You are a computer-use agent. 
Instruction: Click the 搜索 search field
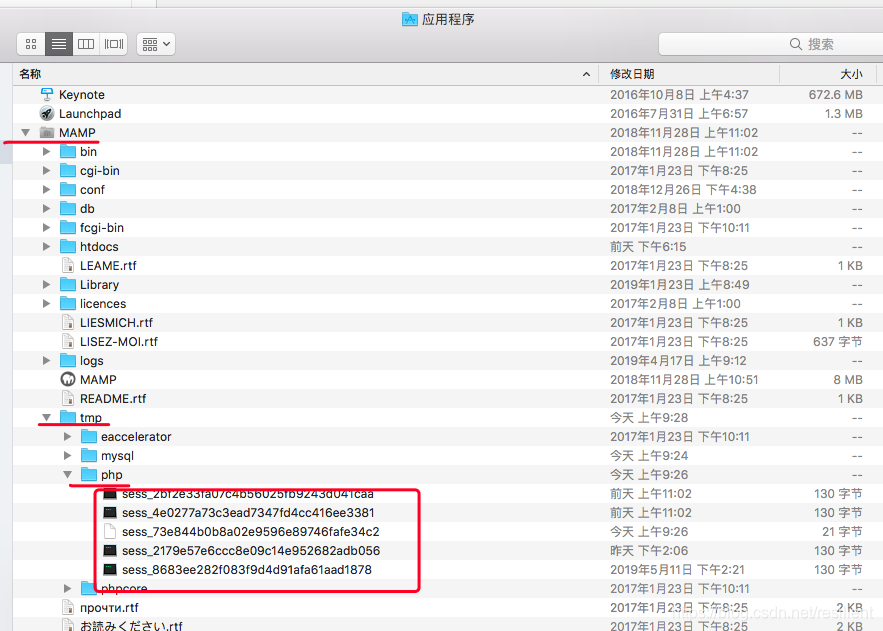[770, 44]
